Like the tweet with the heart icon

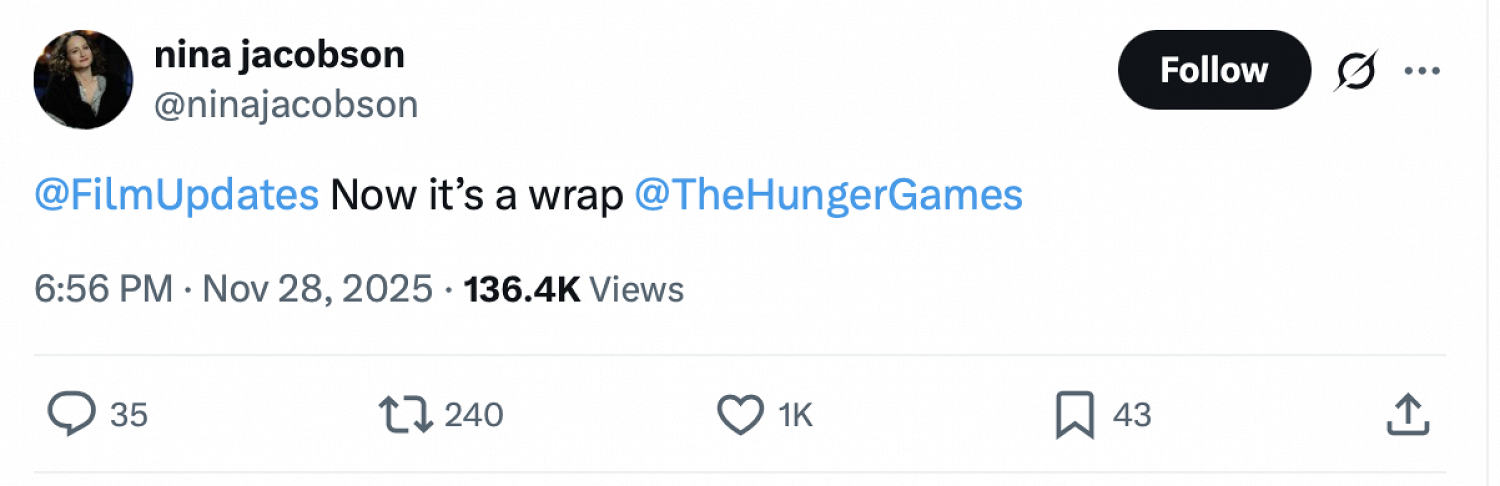[741, 415]
